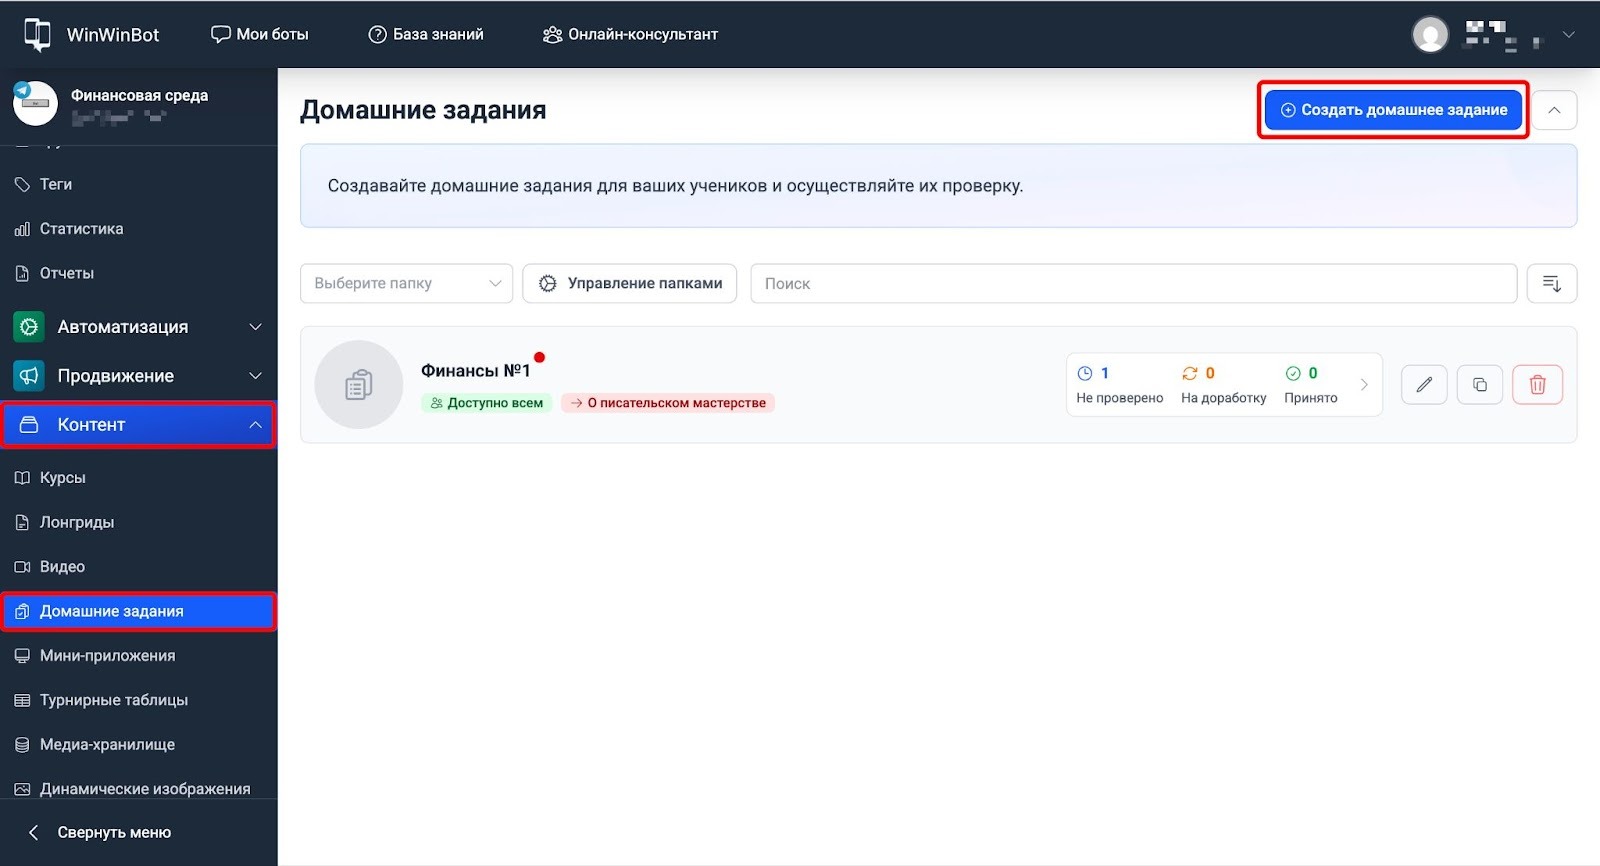Image resolution: width=1600 pixels, height=866 pixels.
Task: Open the Статистика sidebar item
Action: [x=81, y=229]
